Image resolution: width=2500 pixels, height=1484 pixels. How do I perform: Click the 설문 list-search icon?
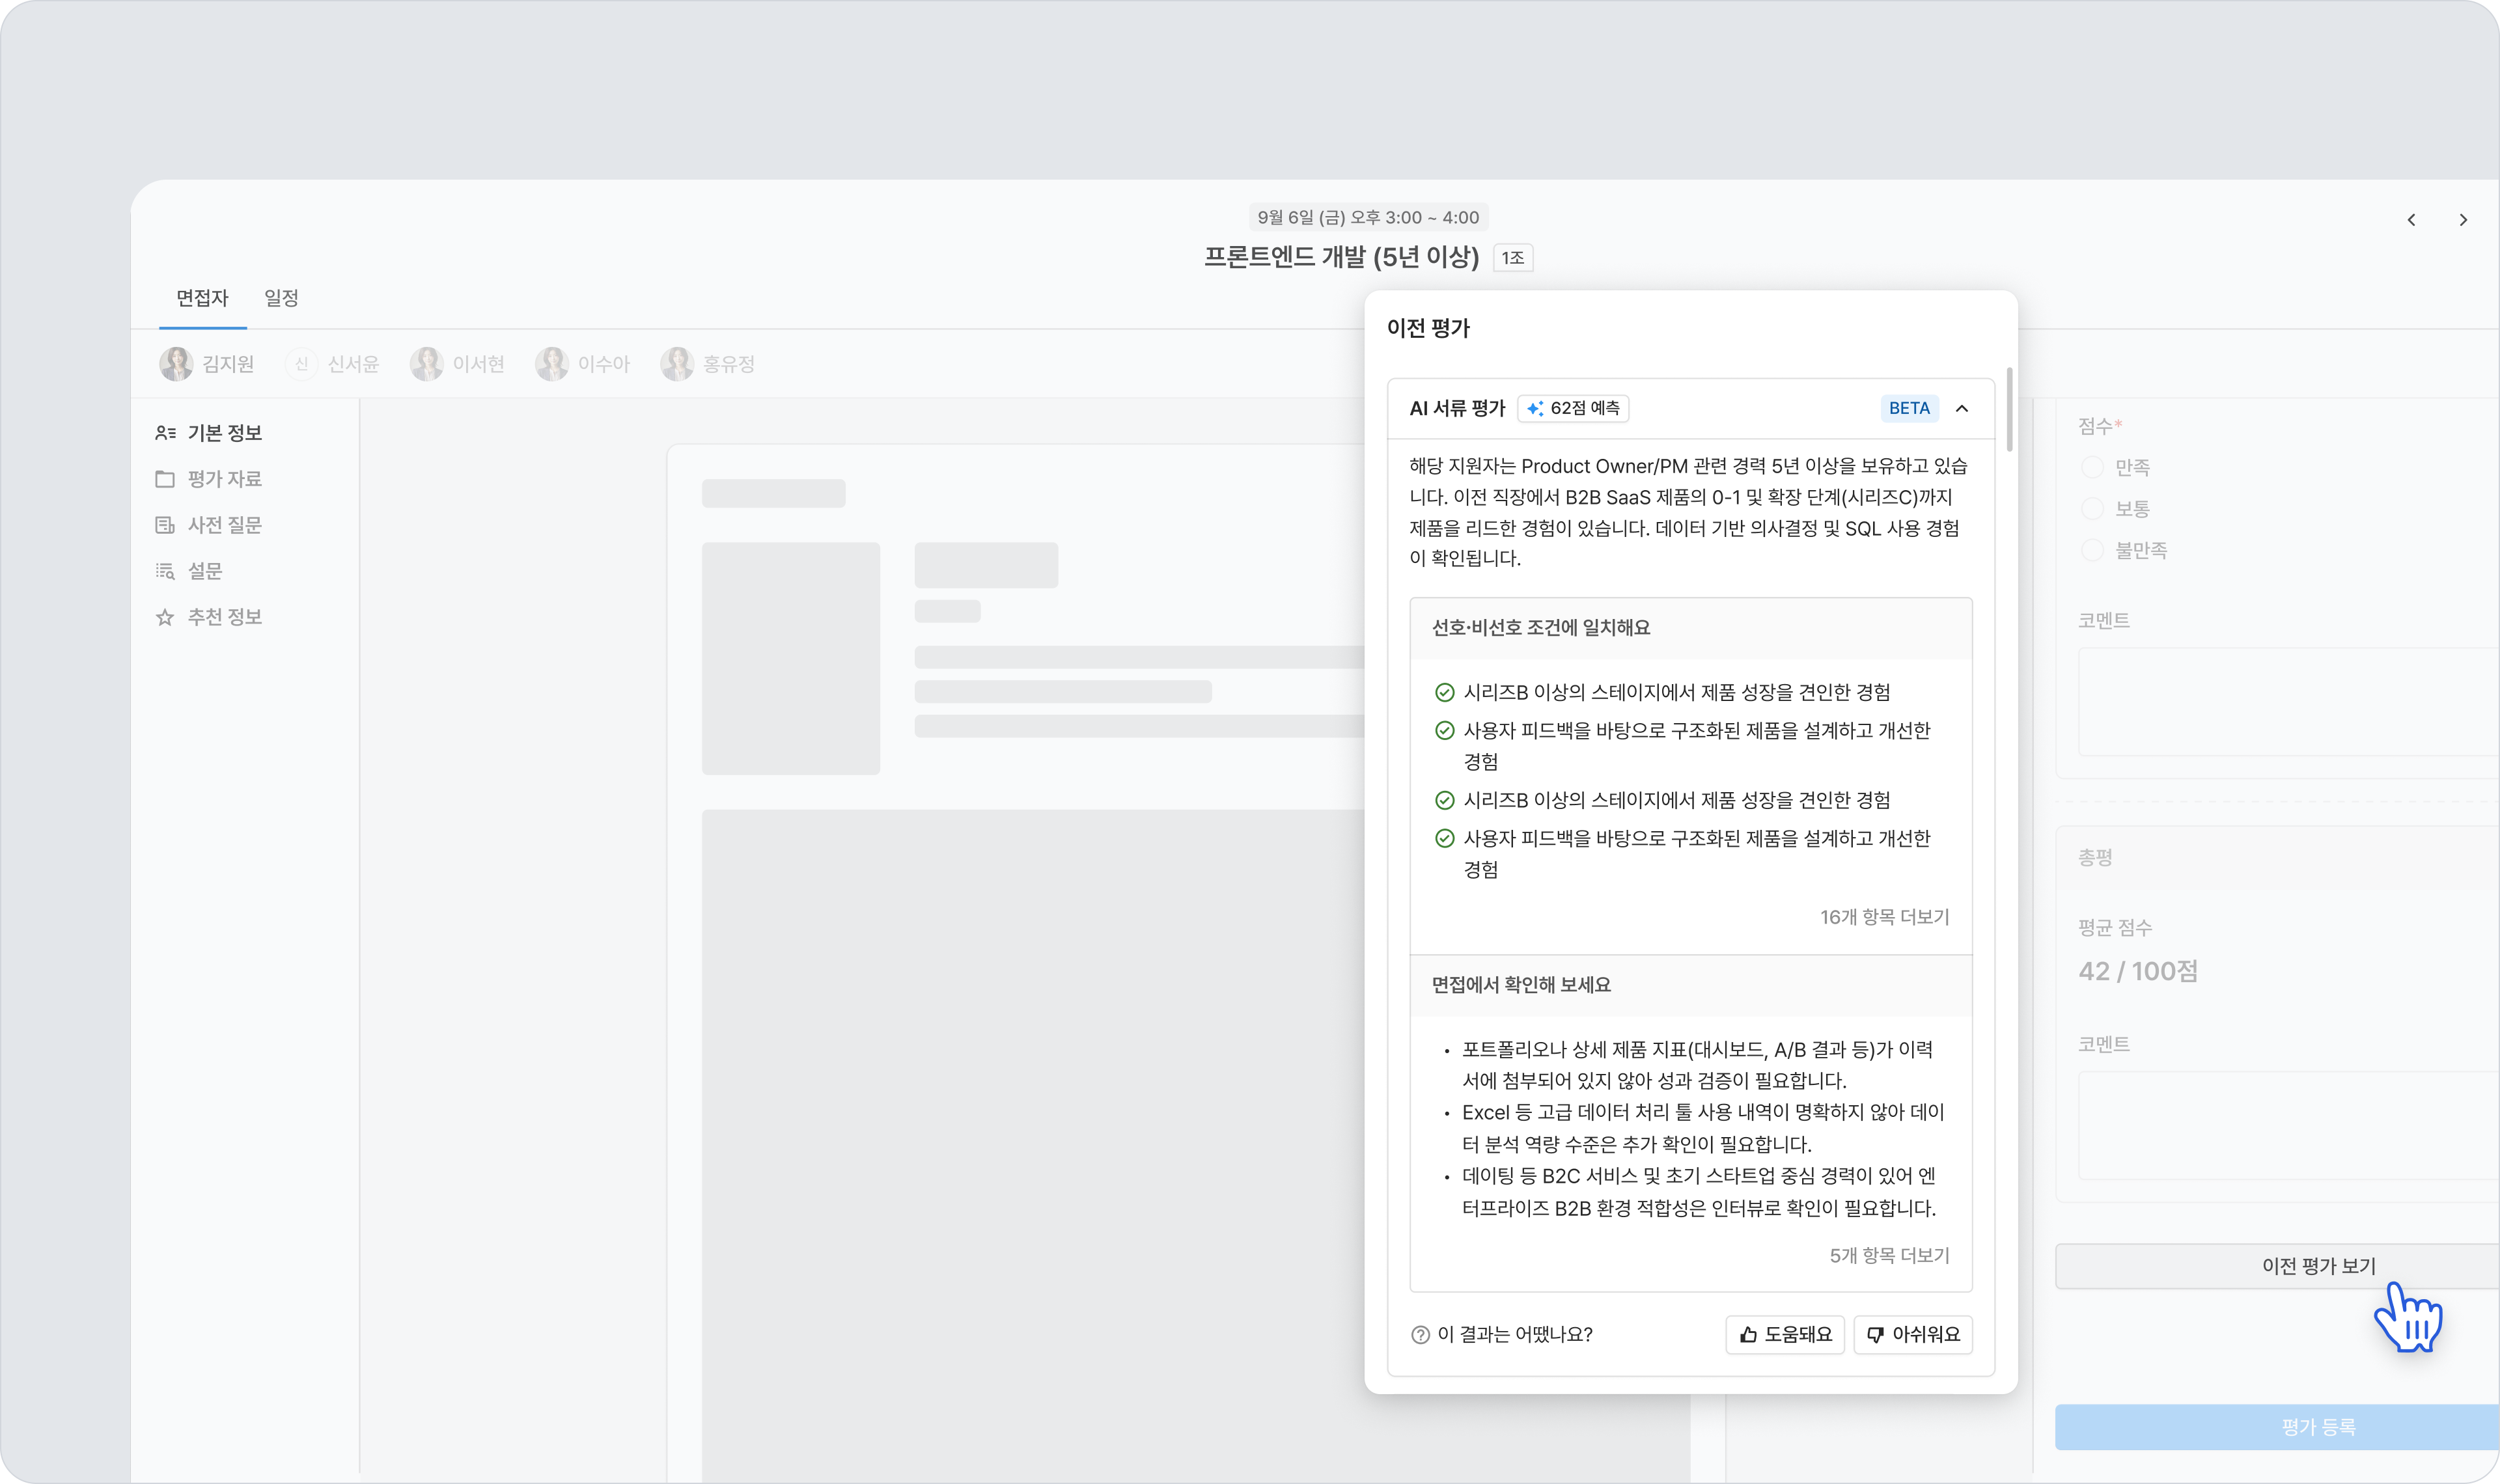(x=165, y=571)
